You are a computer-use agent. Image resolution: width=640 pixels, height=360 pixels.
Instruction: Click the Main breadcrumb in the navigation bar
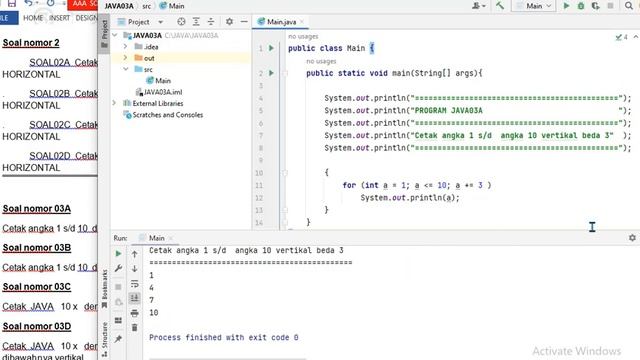tap(172, 6)
